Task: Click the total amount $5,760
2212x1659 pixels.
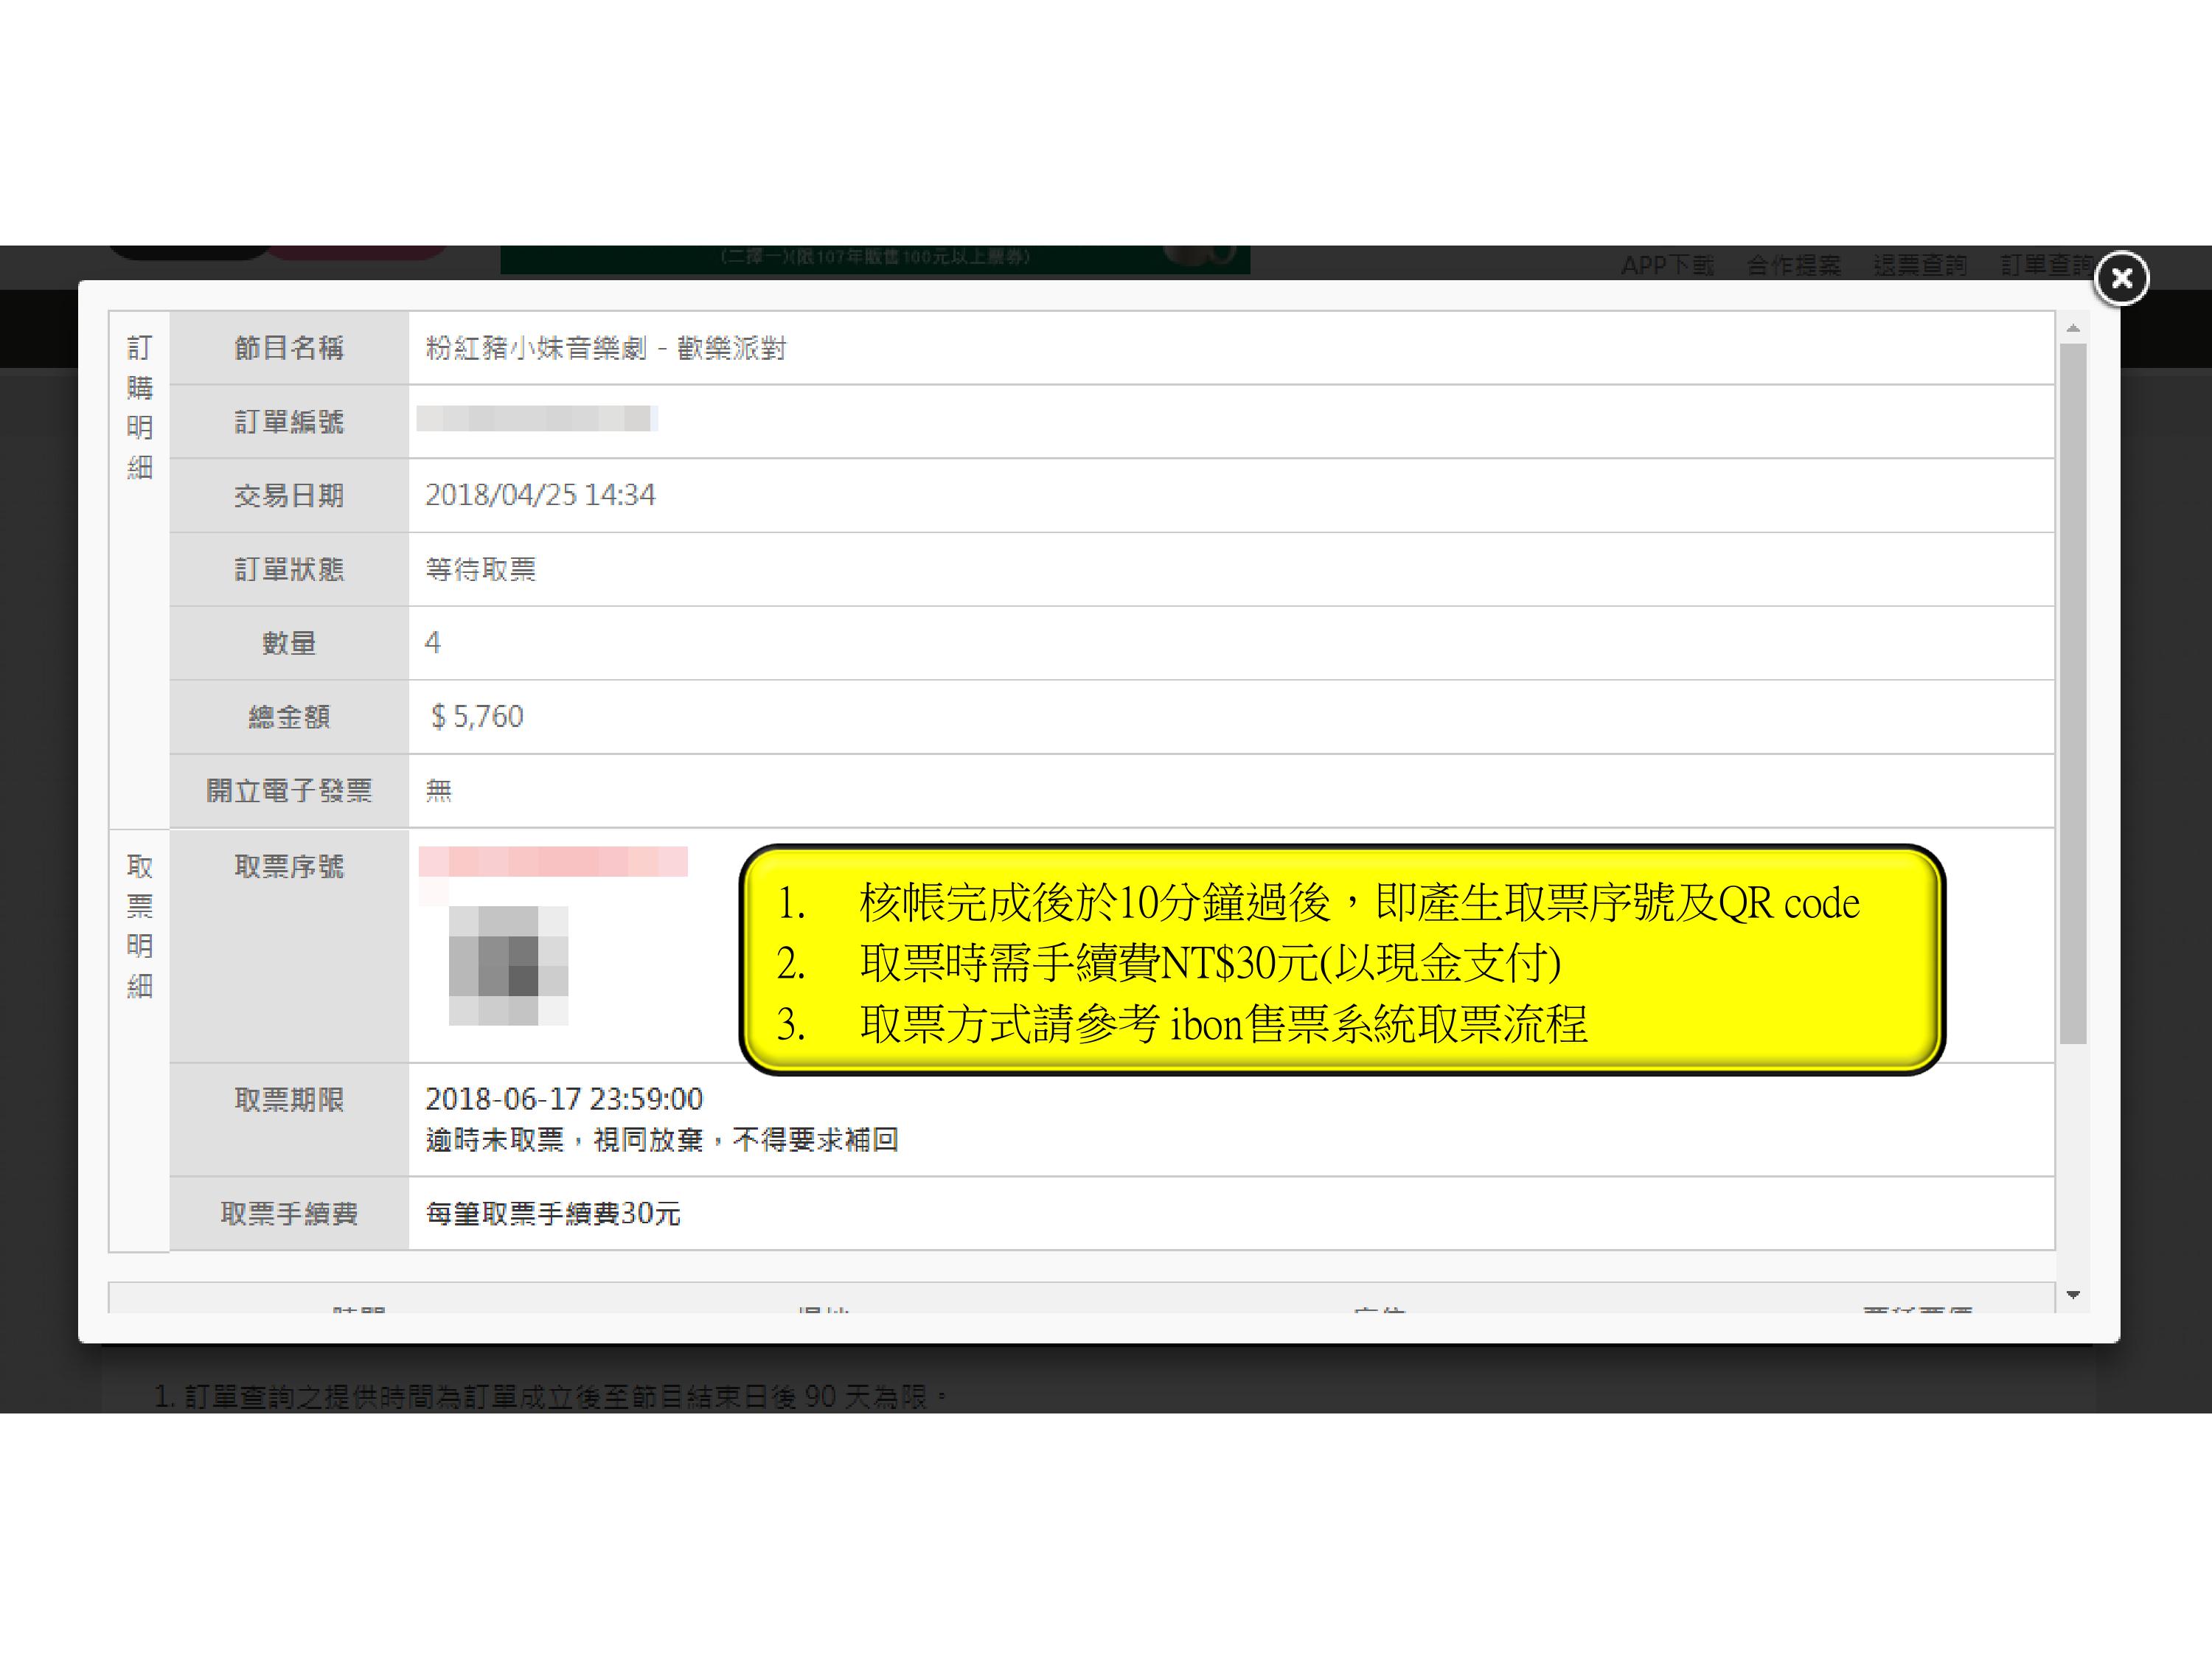Action: tap(476, 717)
